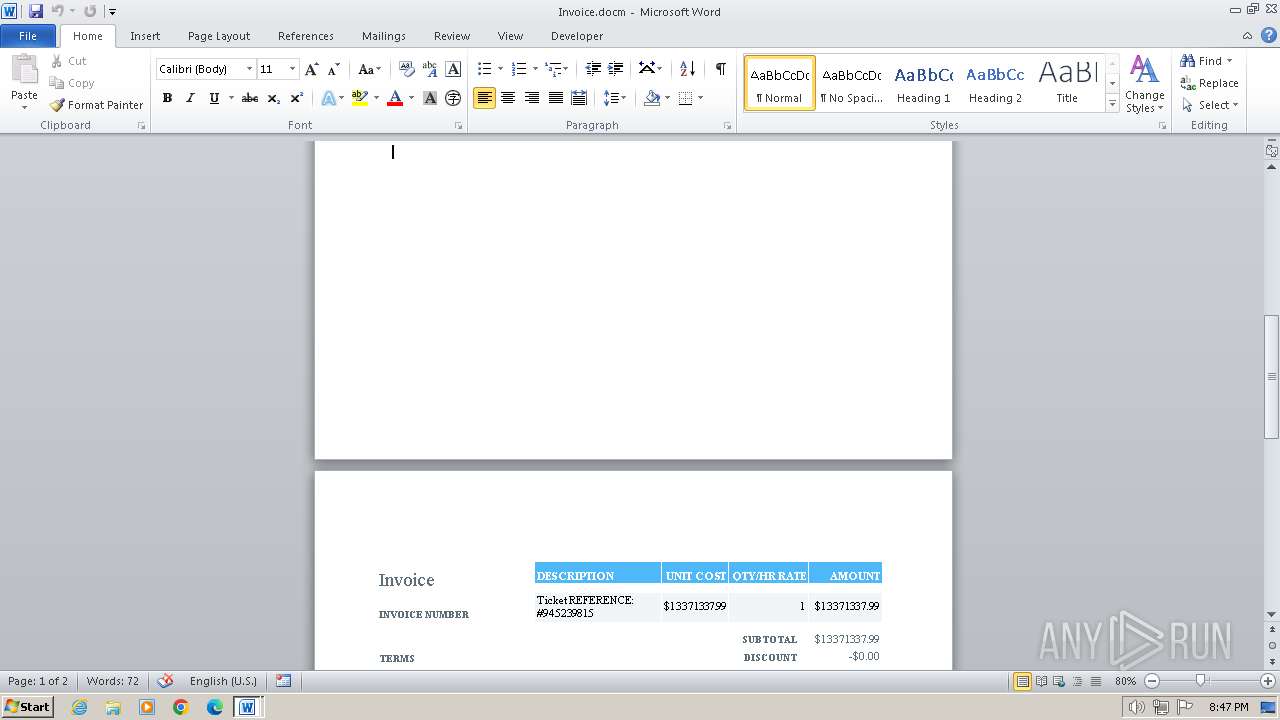Toggle show paragraph marks
The width and height of the screenshot is (1280, 720).
[720, 69]
